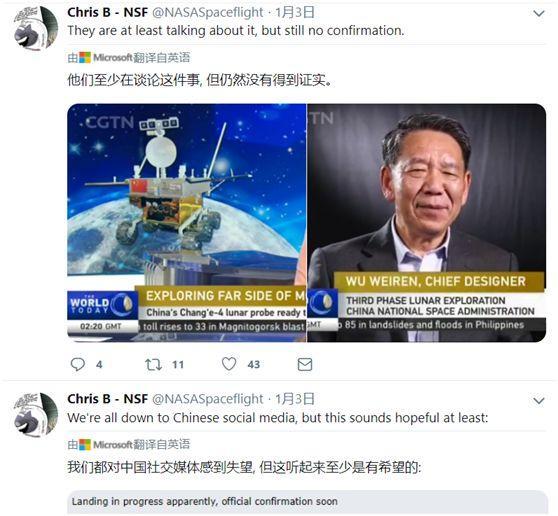Image resolution: width=558 pixels, height=516 pixels.
Task: Open the first tweet's 1月3日 timestamp
Action: click(295, 12)
